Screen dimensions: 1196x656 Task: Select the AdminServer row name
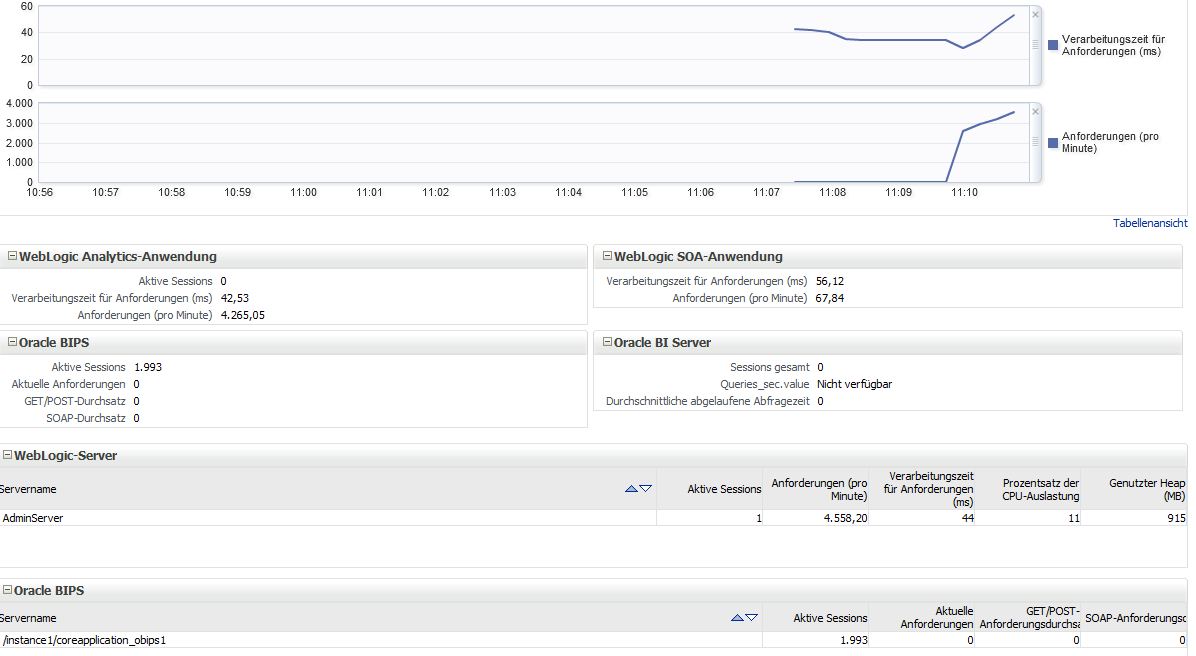33,518
